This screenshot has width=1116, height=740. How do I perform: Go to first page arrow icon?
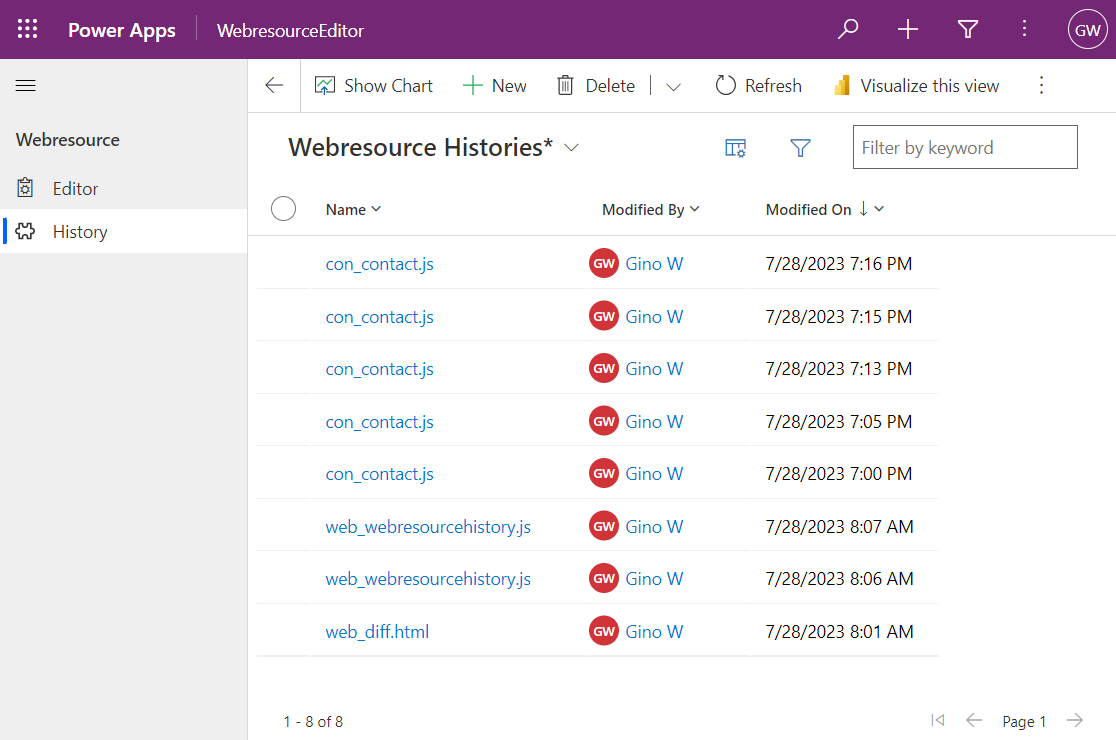click(938, 720)
